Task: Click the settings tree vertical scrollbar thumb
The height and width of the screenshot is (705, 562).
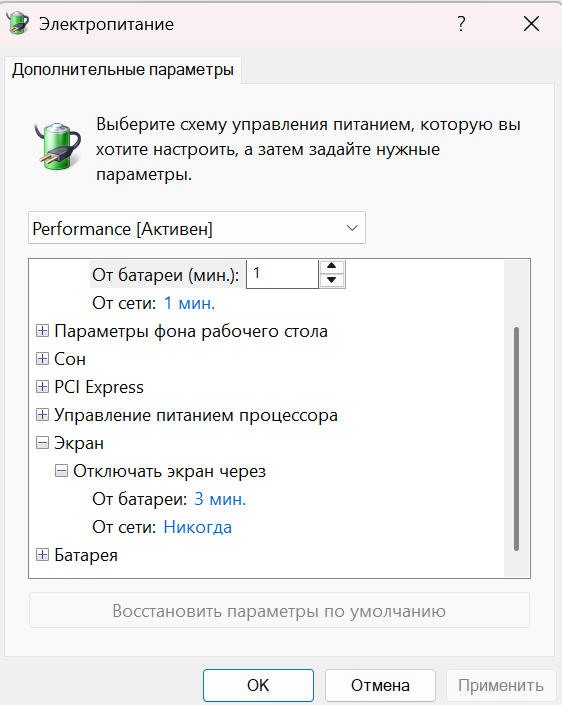Action: tap(517, 439)
